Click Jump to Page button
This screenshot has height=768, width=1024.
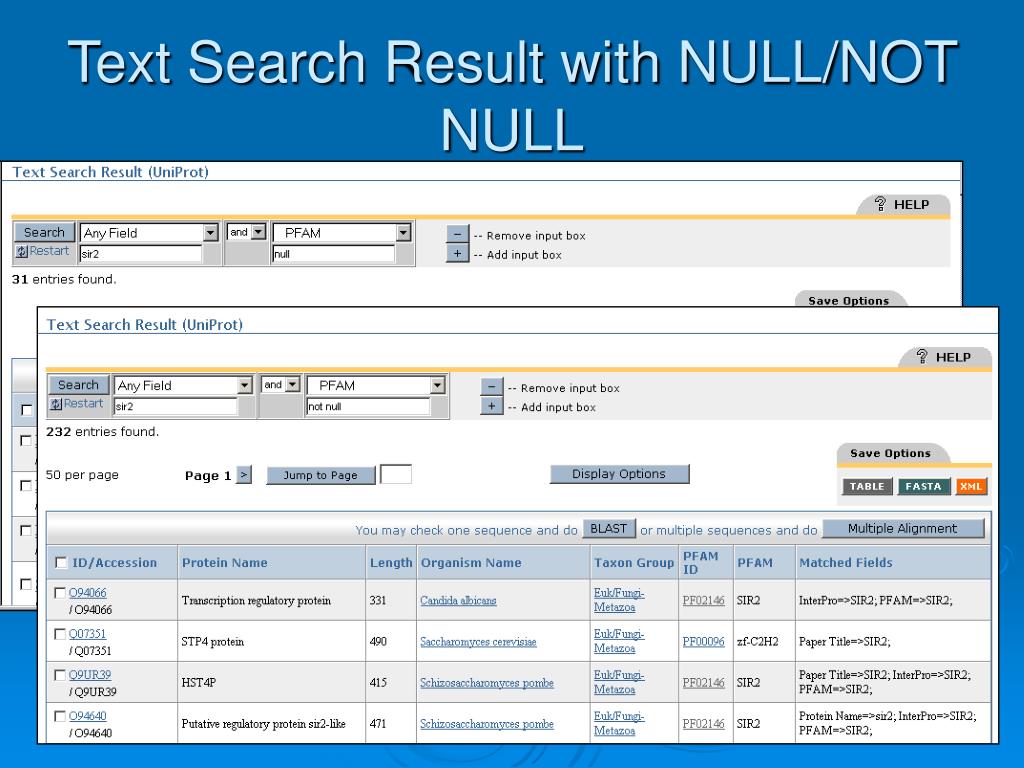click(321, 475)
